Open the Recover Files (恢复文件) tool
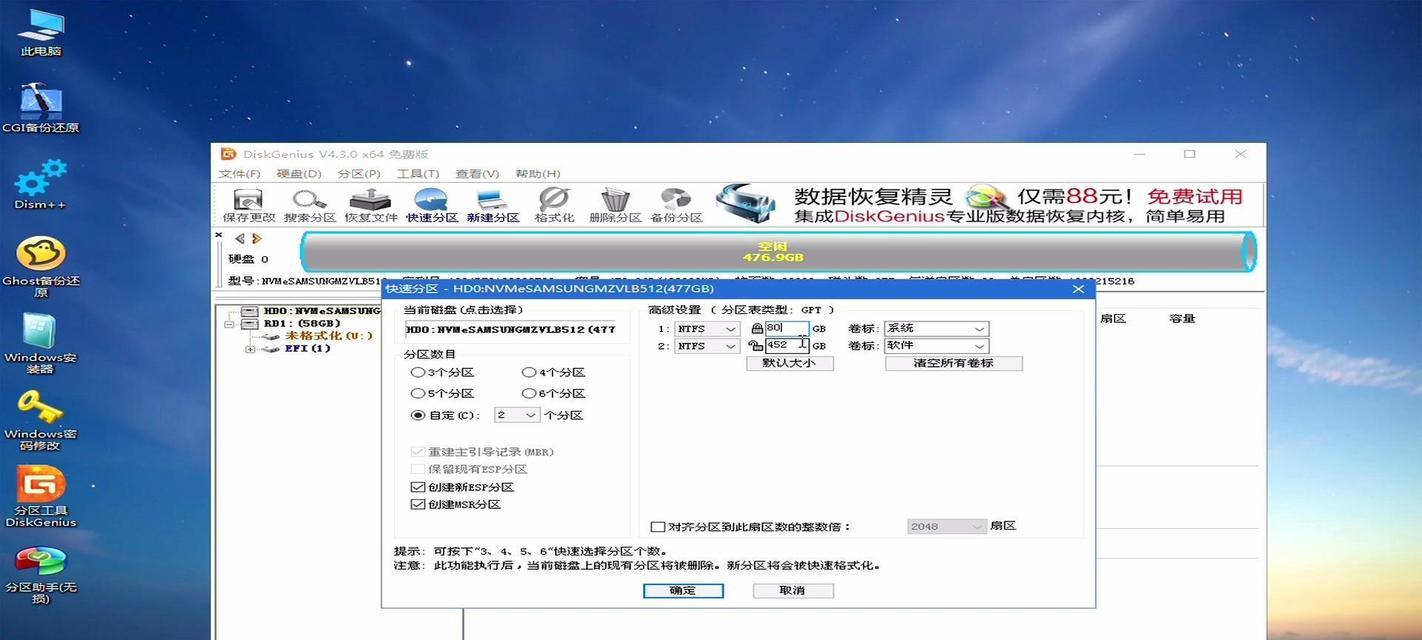This screenshot has width=1422, height=640. coord(371,205)
